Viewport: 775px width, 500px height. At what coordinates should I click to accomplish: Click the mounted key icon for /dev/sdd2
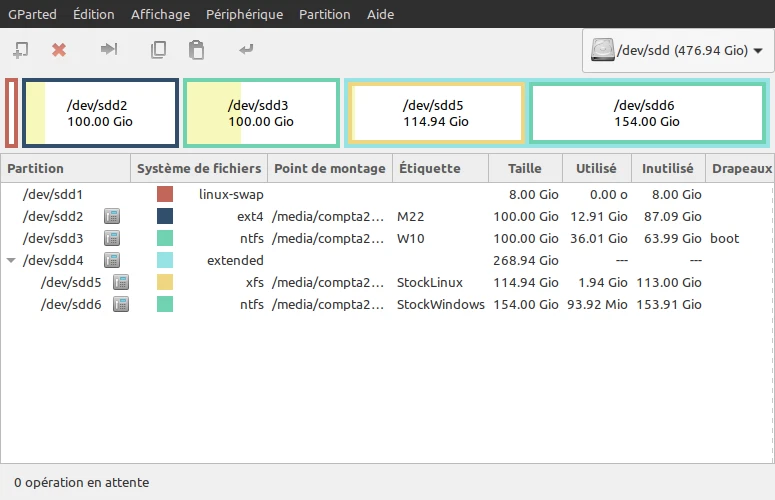pos(112,216)
